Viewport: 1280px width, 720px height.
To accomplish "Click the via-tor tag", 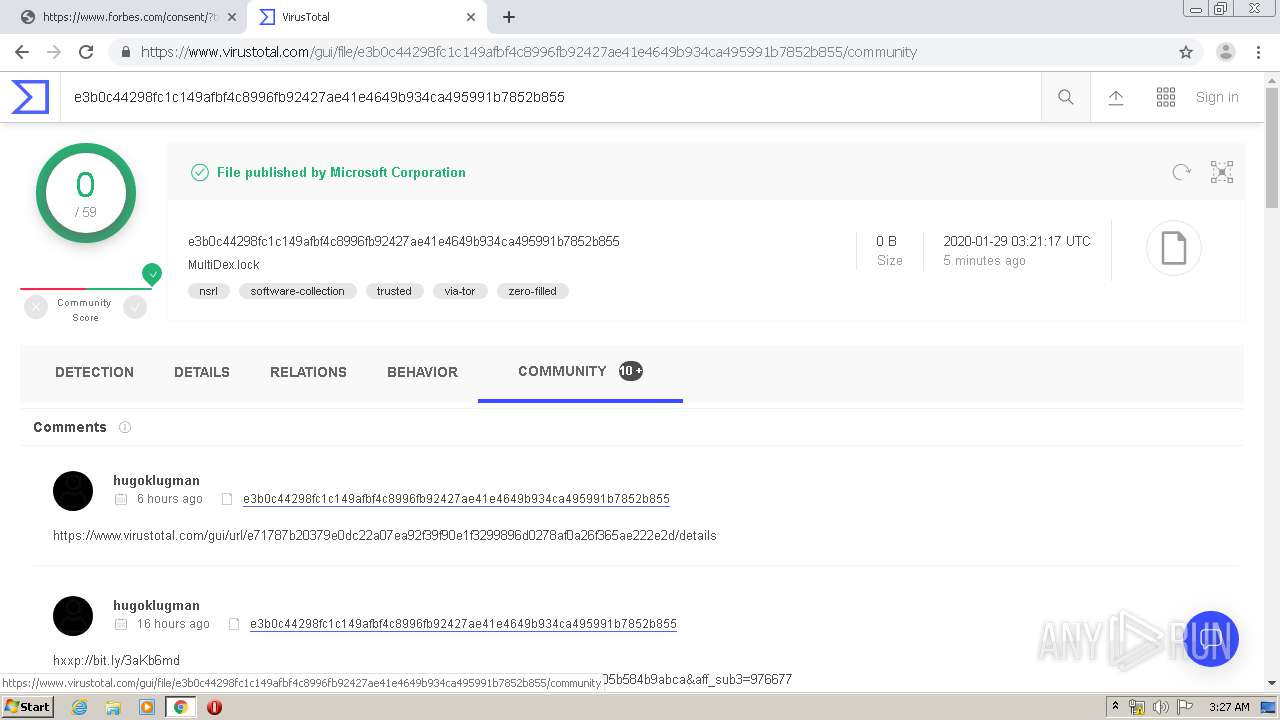I will point(460,291).
